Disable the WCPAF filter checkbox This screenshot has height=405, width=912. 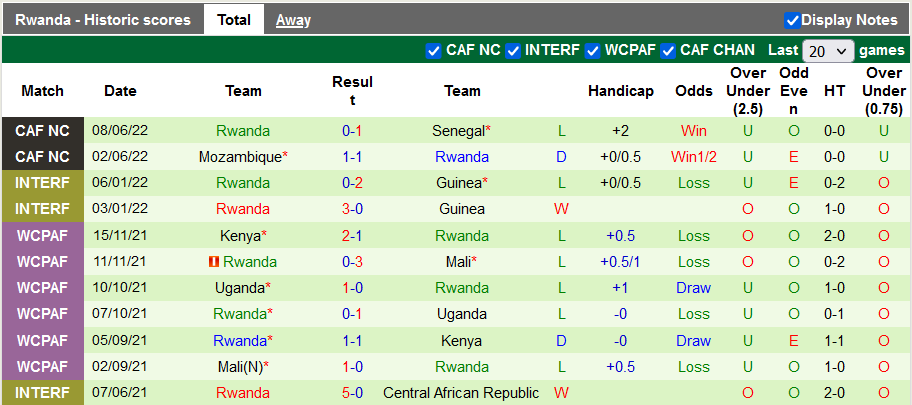pyautogui.click(x=593, y=50)
